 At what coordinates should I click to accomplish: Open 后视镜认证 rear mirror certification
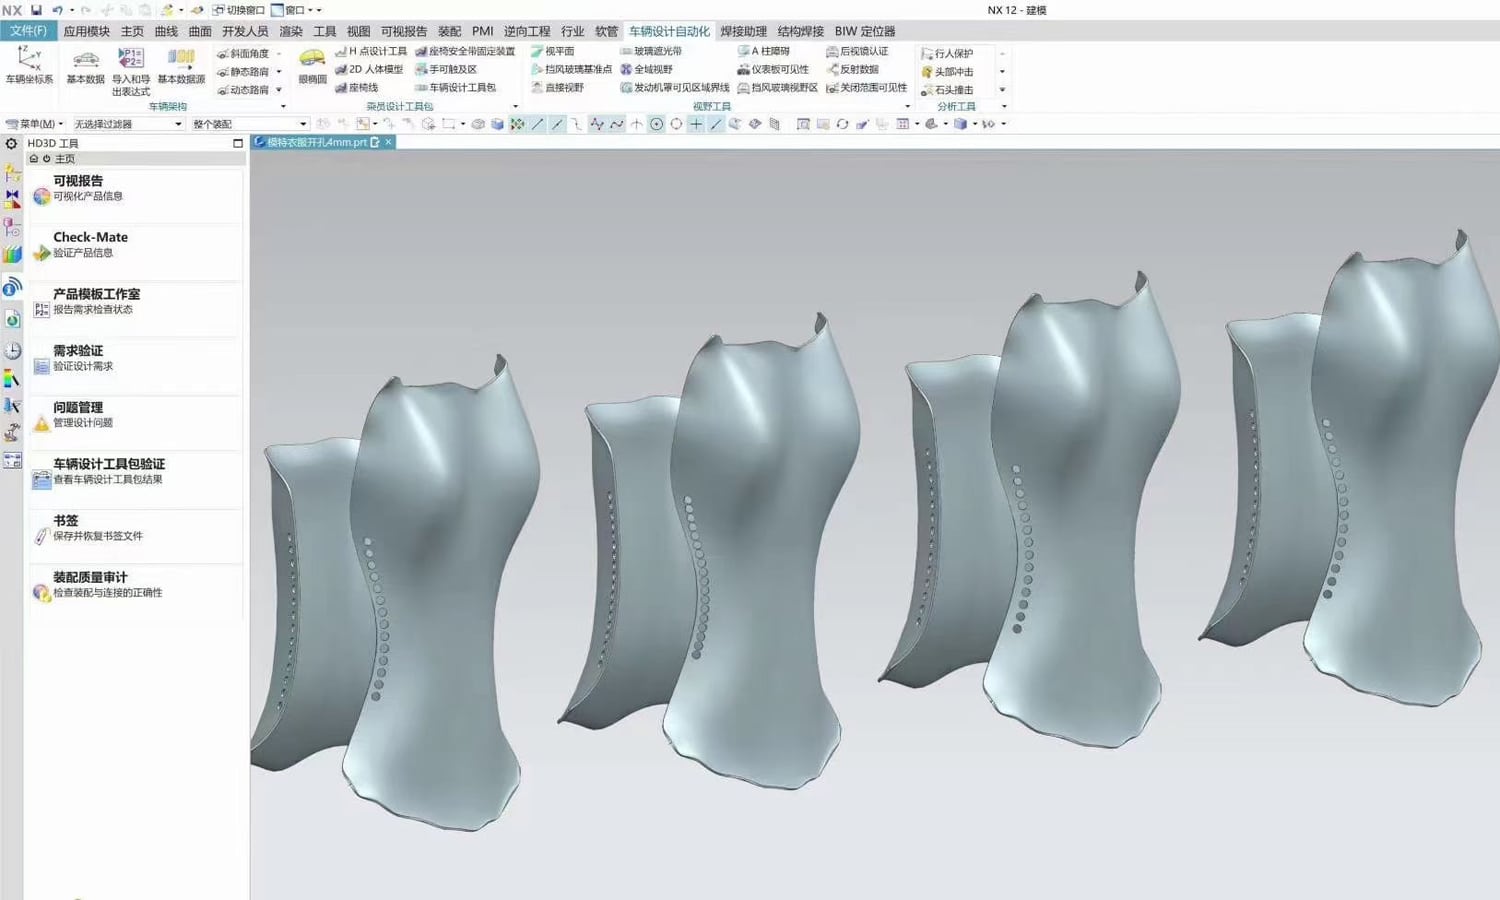coord(857,51)
